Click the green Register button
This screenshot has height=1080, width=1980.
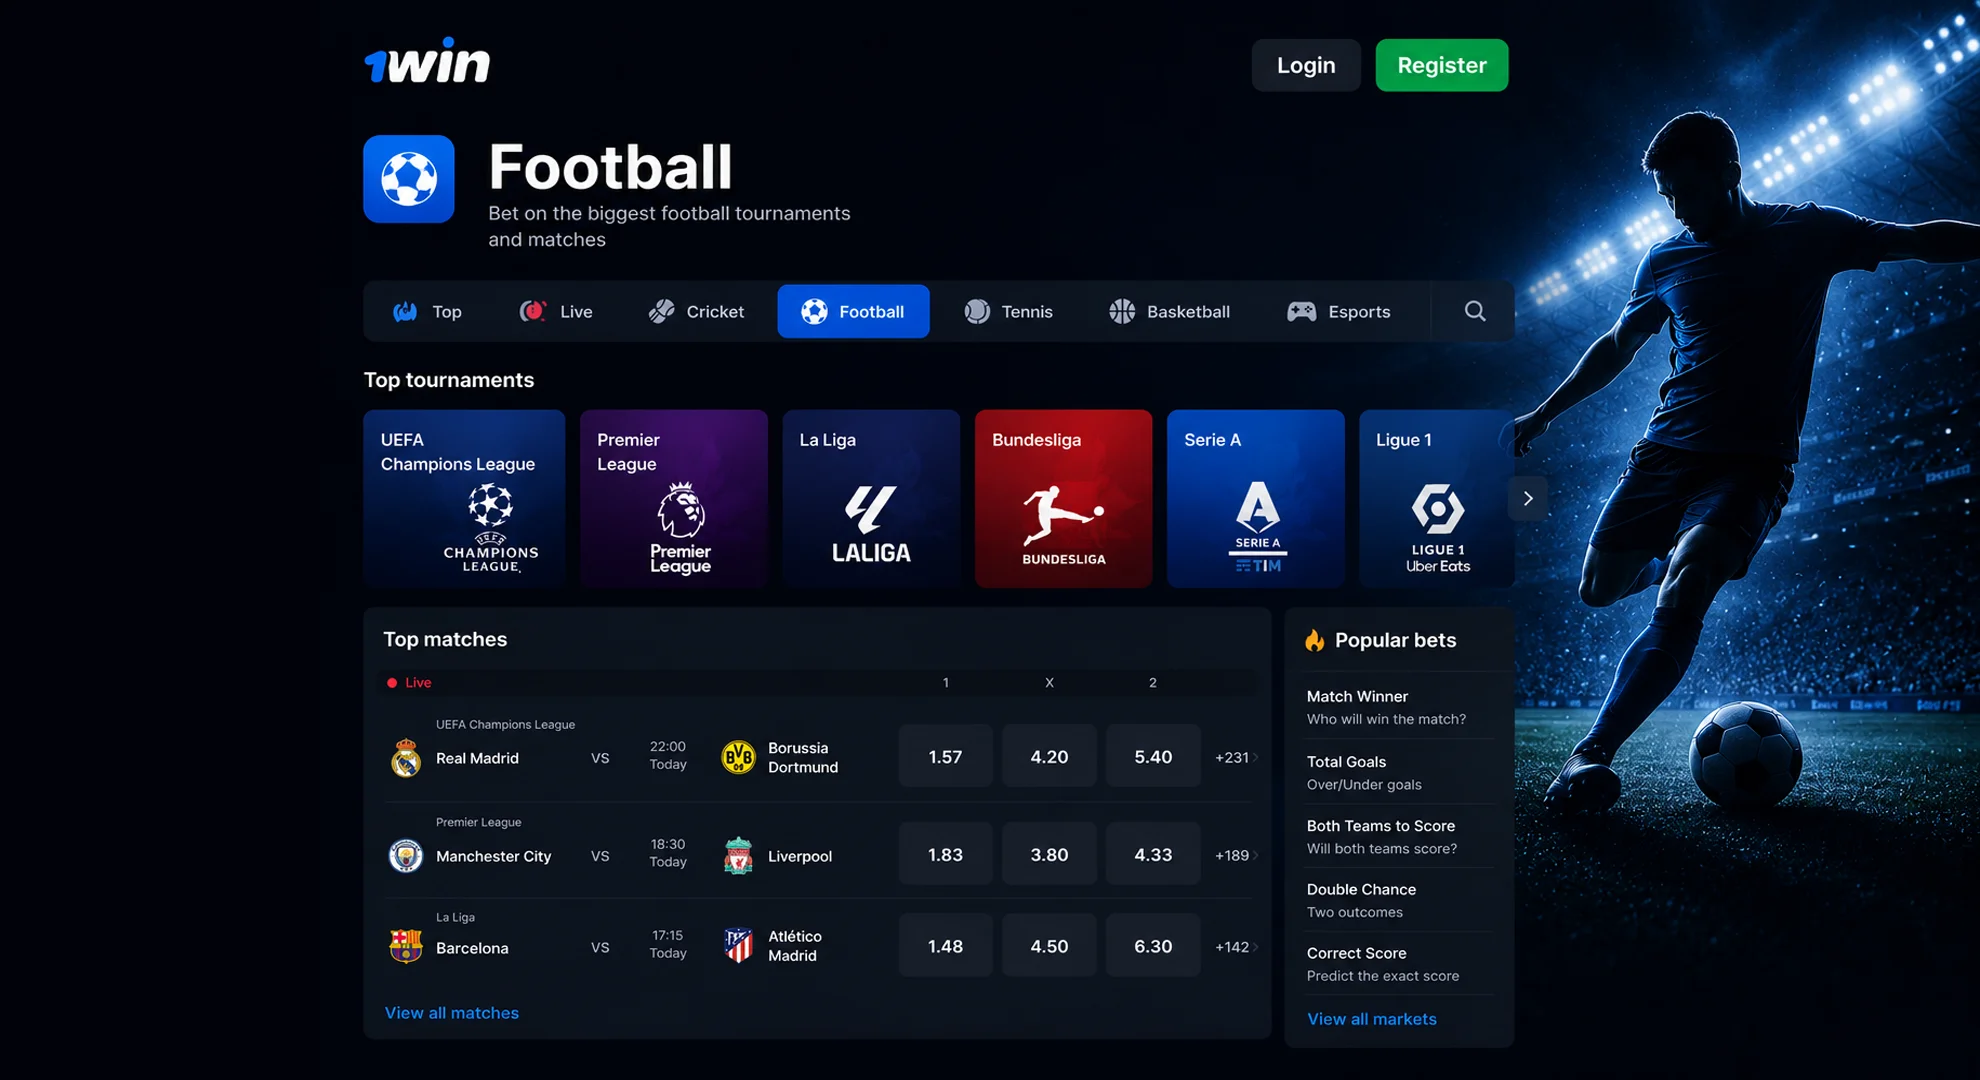click(x=1442, y=65)
